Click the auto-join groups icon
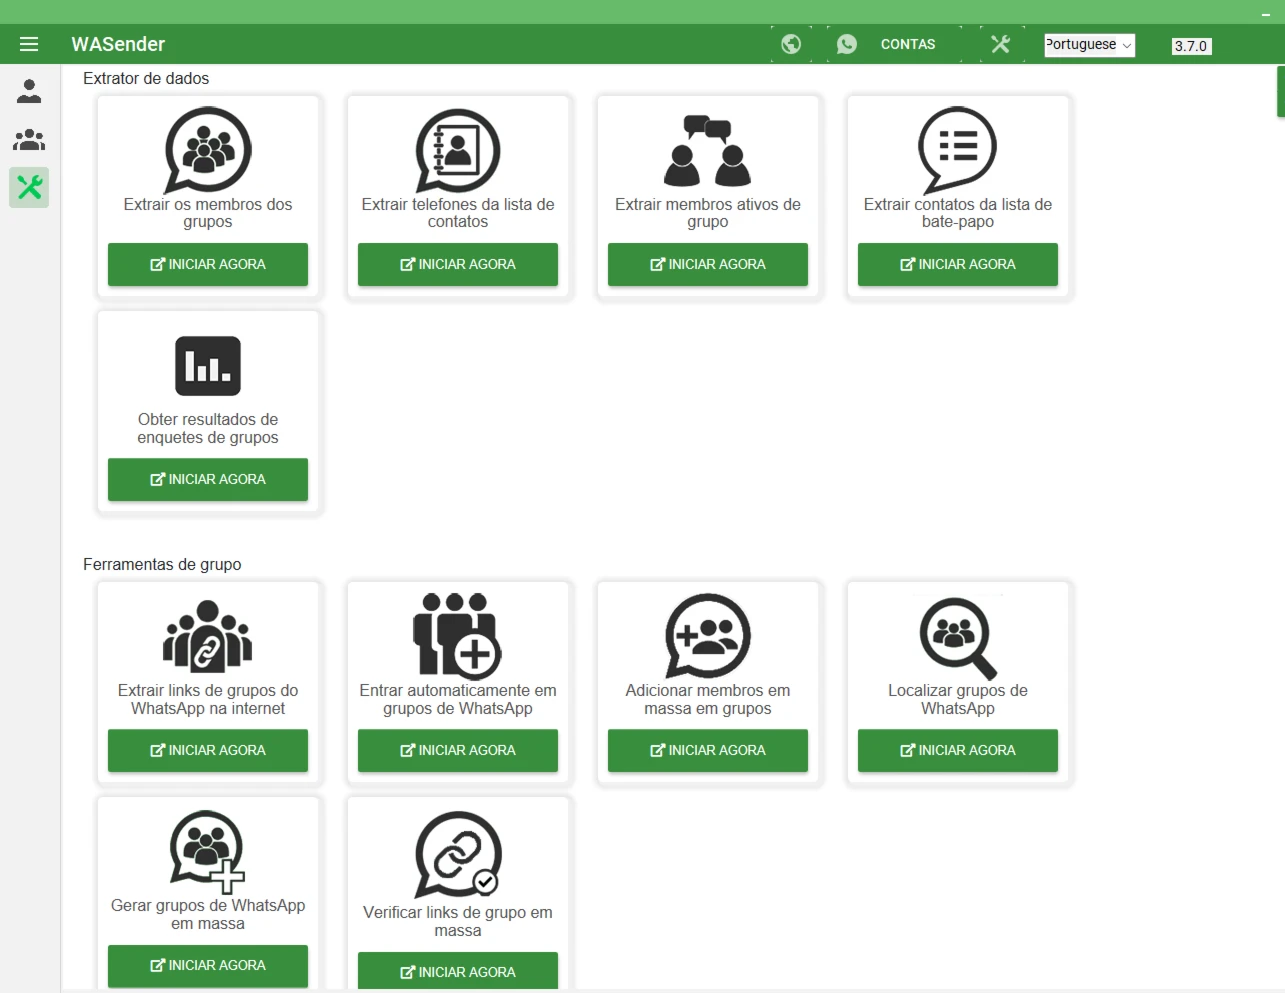The image size is (1285, 993). 457,636
